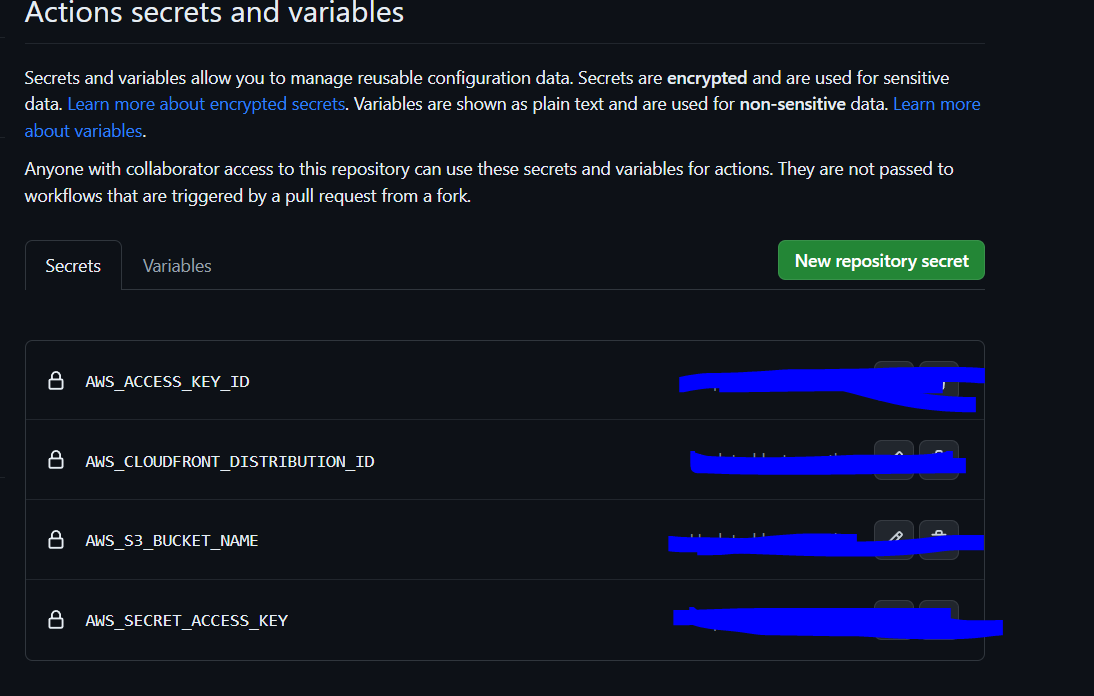Select the pencil icon for AWS_S3_BUCKET_NAME
The image size is (1094, 696).
893,539
